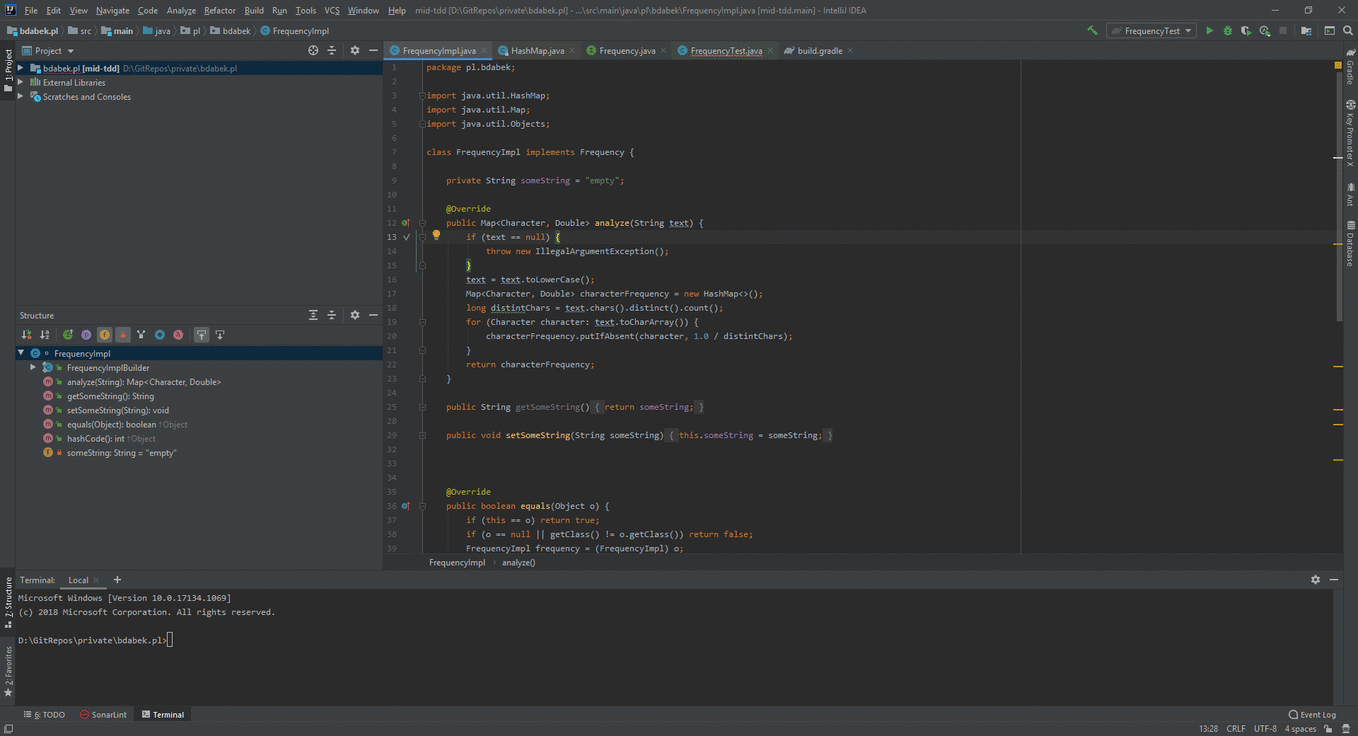The image size is (1358, 736).
Task: Run FrequencyTest with the green play icon
Action: pos(1209,31)
